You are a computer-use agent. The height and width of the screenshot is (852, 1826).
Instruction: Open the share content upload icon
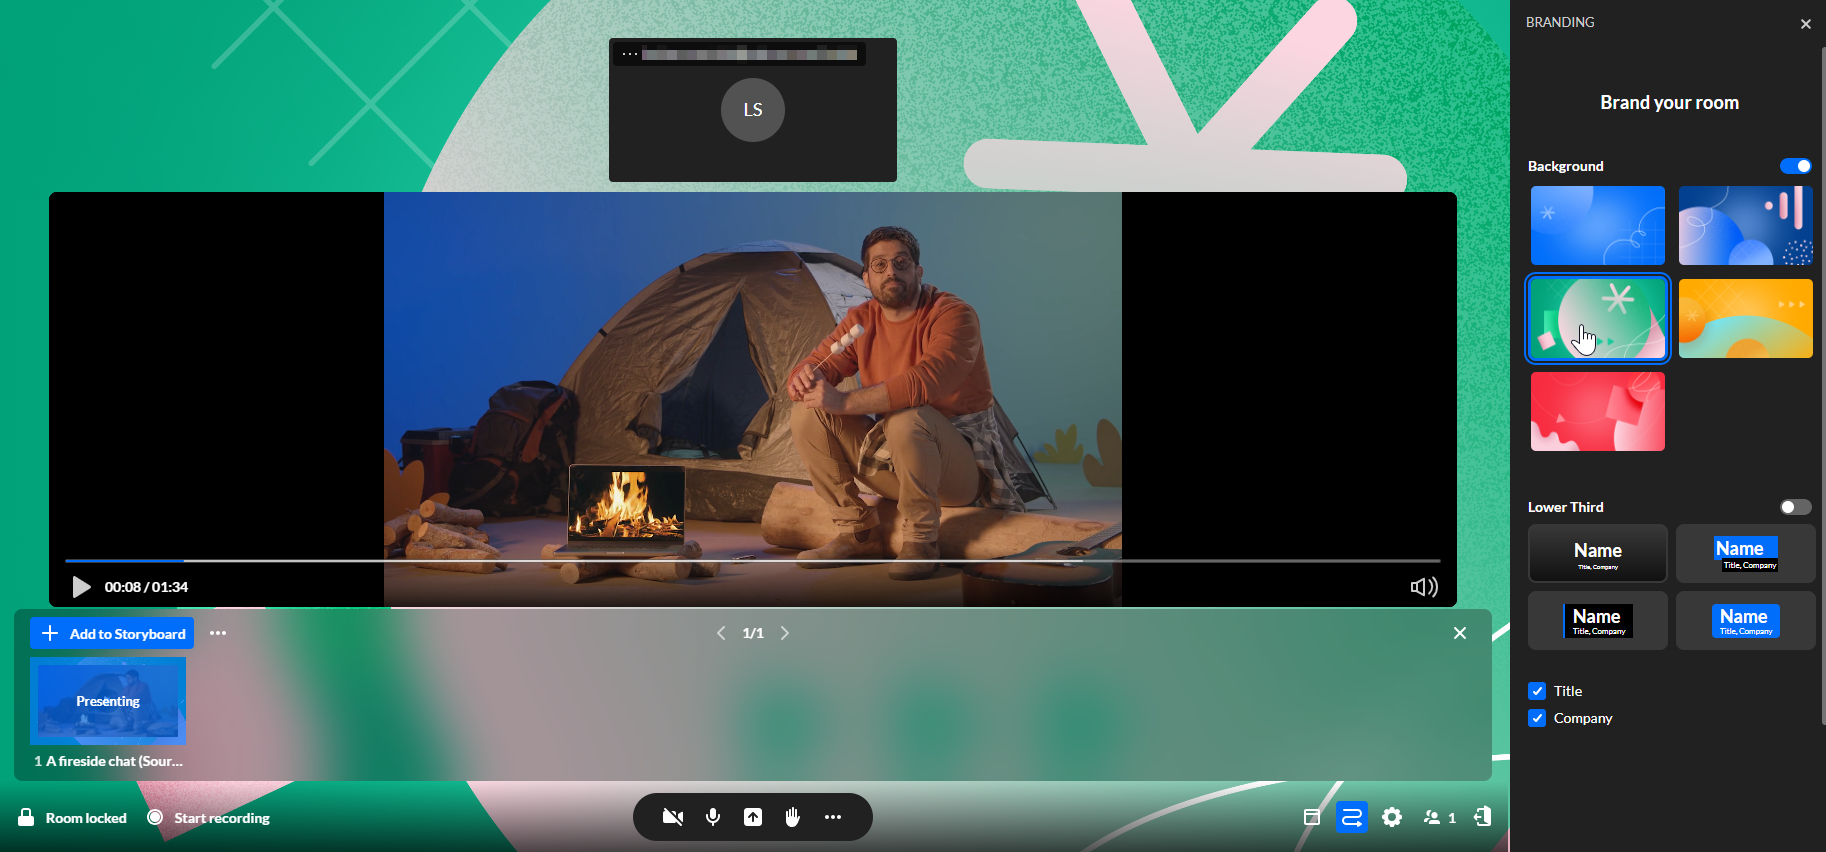coord(753,817)
